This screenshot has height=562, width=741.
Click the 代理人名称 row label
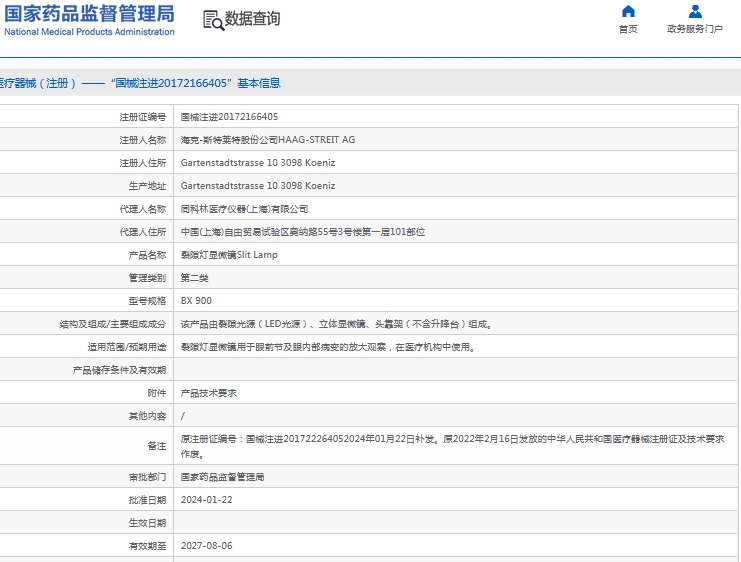coord(143,209)
